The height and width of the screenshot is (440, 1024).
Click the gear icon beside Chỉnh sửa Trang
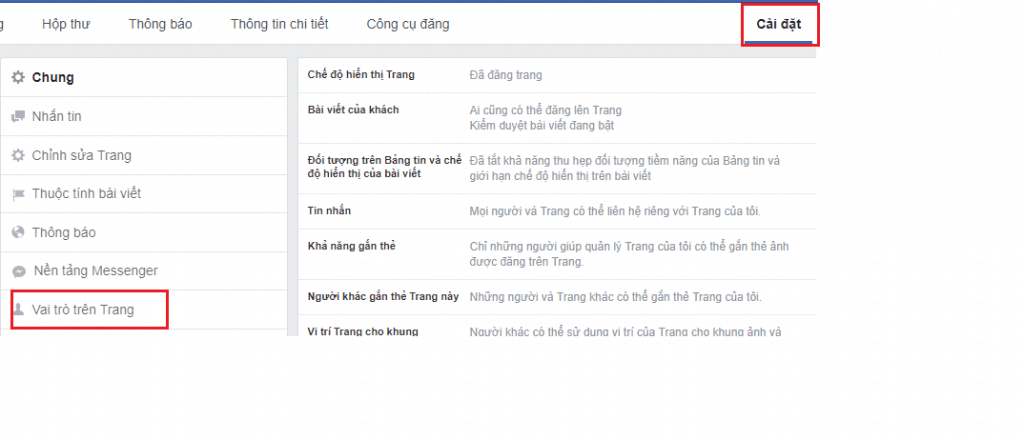(18, 155)
